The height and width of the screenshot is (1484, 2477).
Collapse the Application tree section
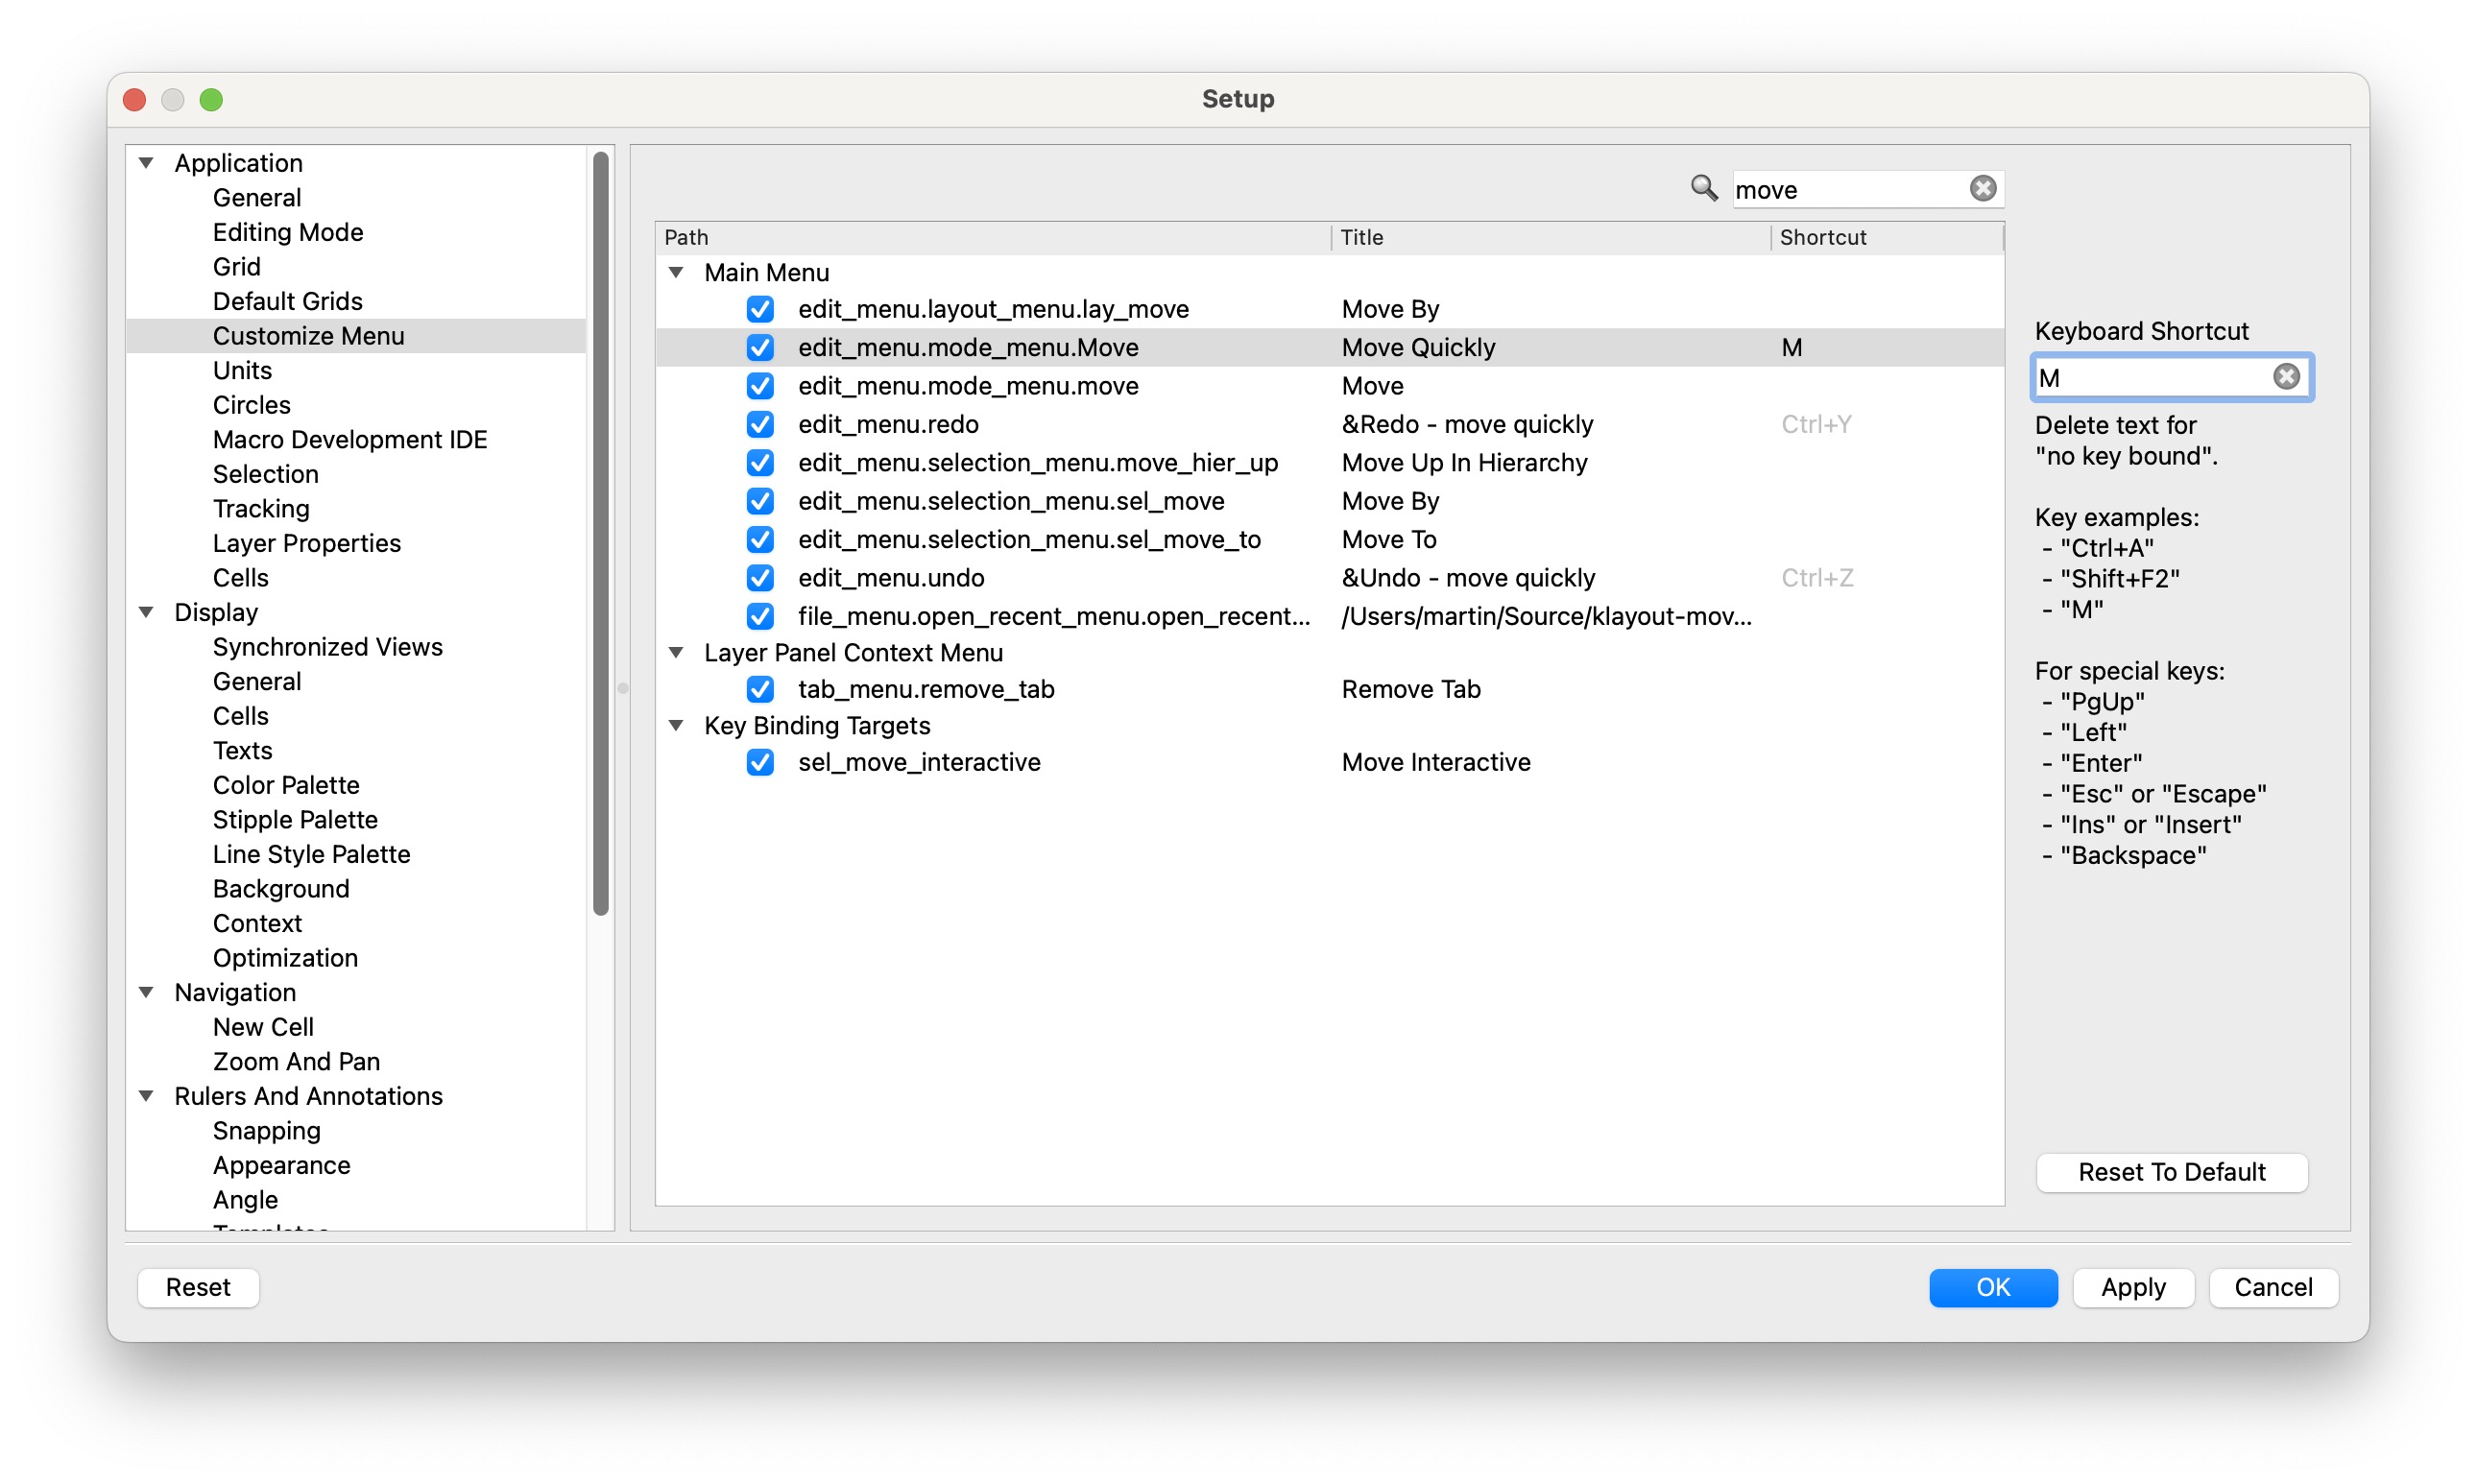(147, 162)
